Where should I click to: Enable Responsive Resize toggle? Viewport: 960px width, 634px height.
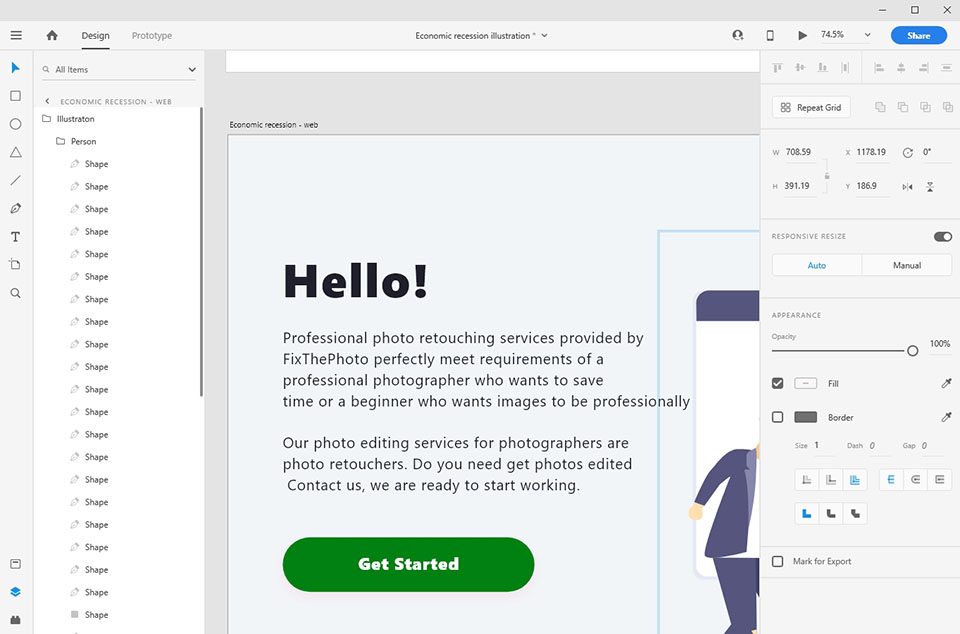(x=941, y=237)
